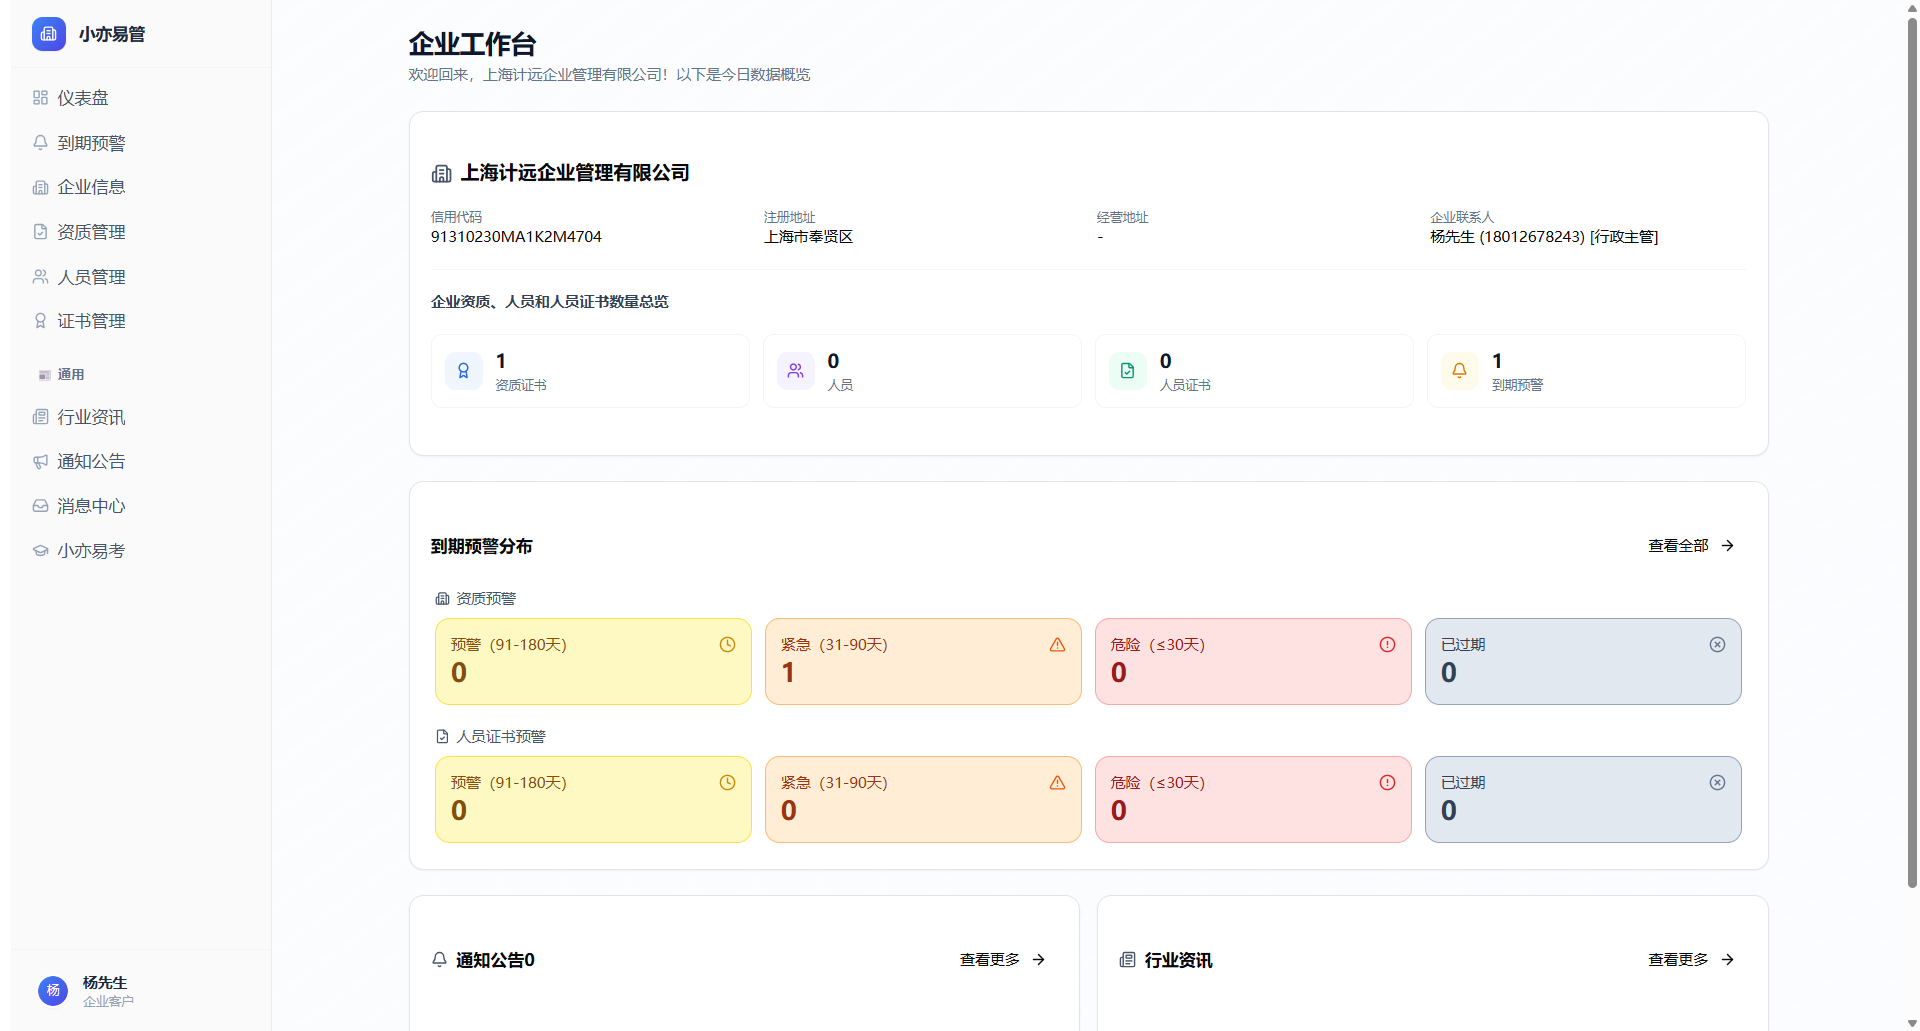Open the 到期预警 count card in the summary
1920x1031 pixels.
pyautogui.click(x=1586, y=371)
